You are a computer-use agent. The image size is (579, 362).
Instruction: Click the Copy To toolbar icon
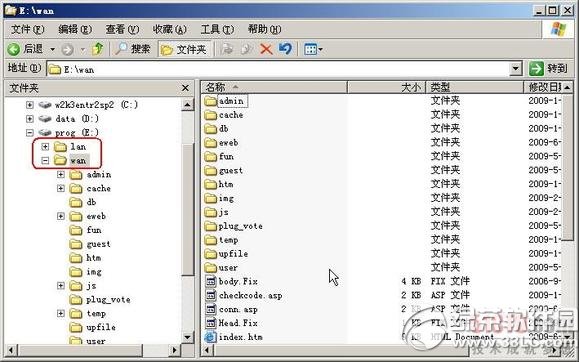click(x=246, y=49)
